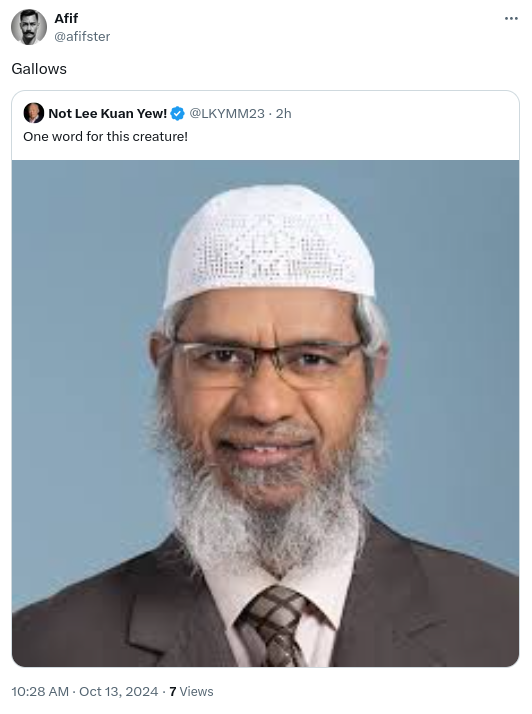
Task: Open the @afifster handle link
Action: pyautogui.click(x=82, y=36)
